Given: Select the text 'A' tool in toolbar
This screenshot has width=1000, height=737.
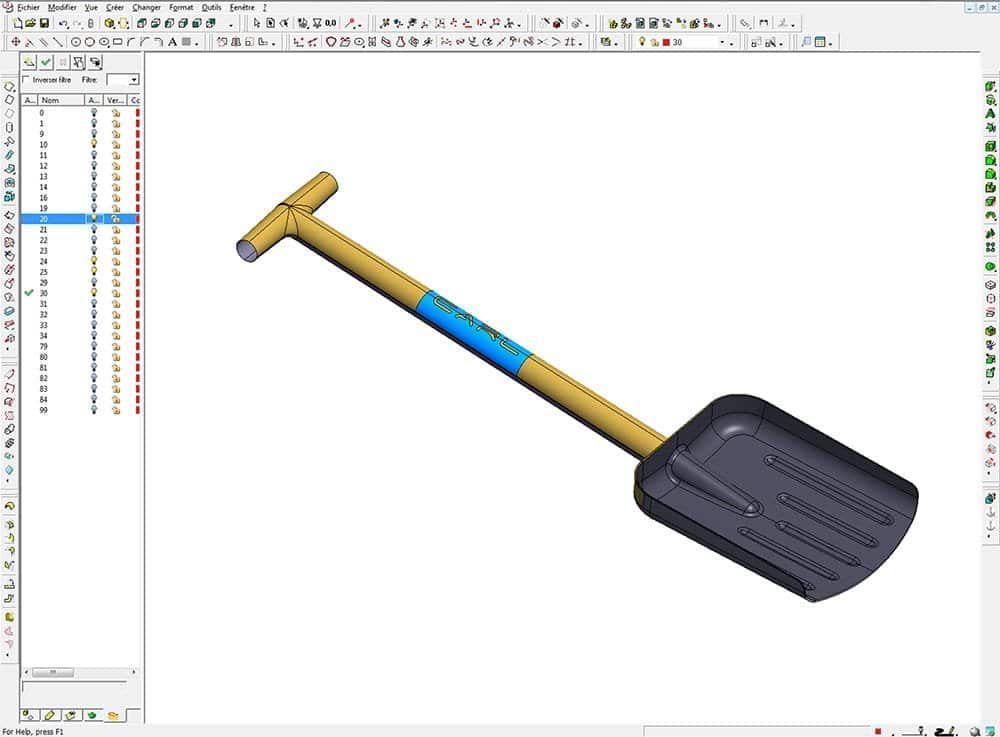Looking at the screenshot, I should (x=172, y=42).
